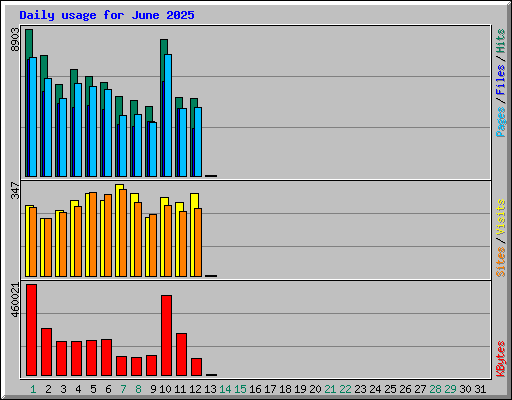This screenshot has width=512, height=400.
Task: Click the cyan Pages bar for day 12
Action: 198,142
